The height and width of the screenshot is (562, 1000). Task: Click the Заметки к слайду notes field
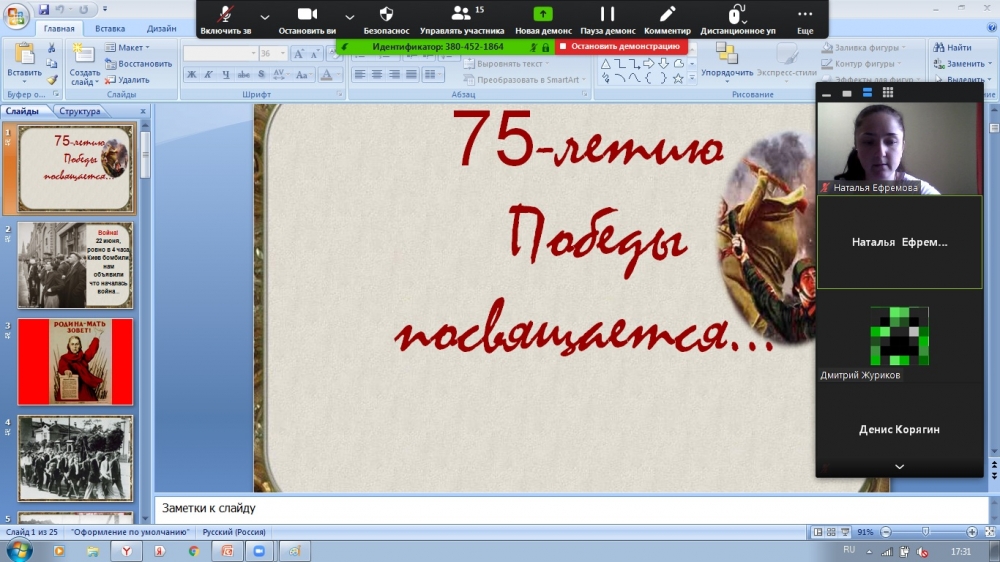571,508
